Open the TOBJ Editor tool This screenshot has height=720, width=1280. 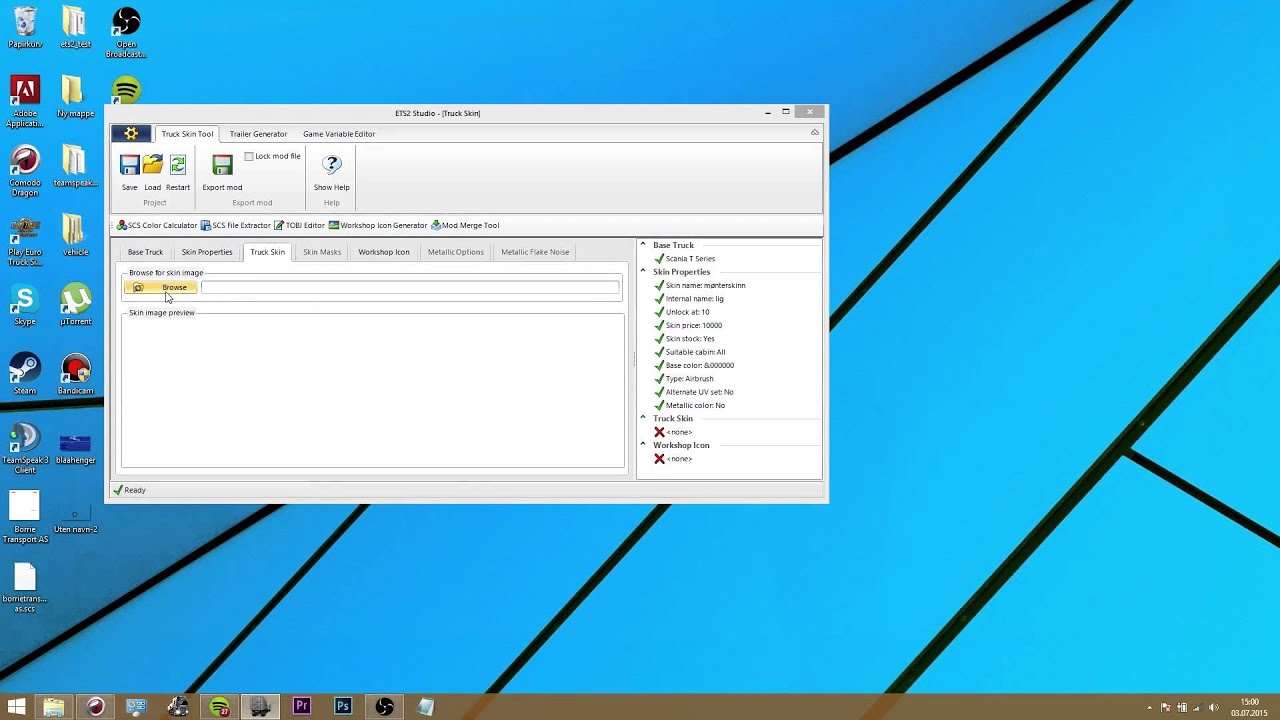tap(299, 225)
